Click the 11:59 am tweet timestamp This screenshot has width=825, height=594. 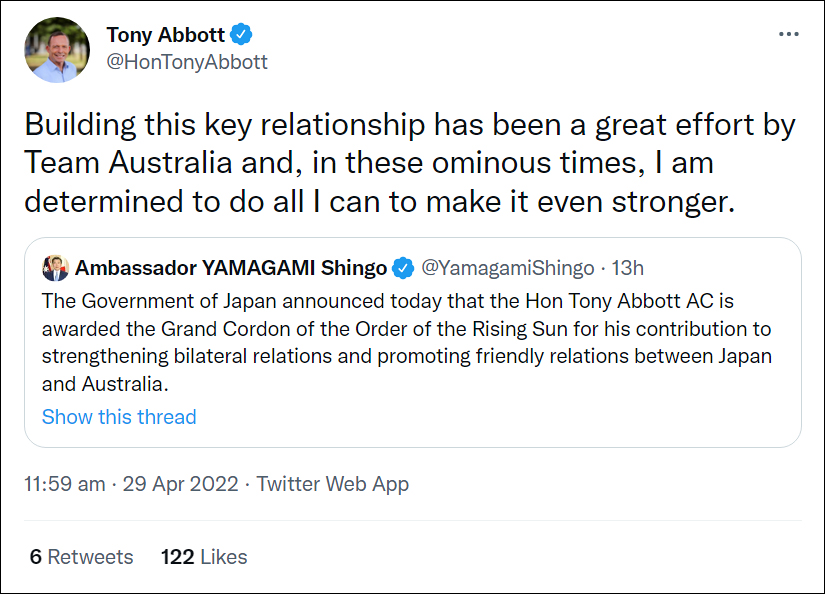point(65,484)
